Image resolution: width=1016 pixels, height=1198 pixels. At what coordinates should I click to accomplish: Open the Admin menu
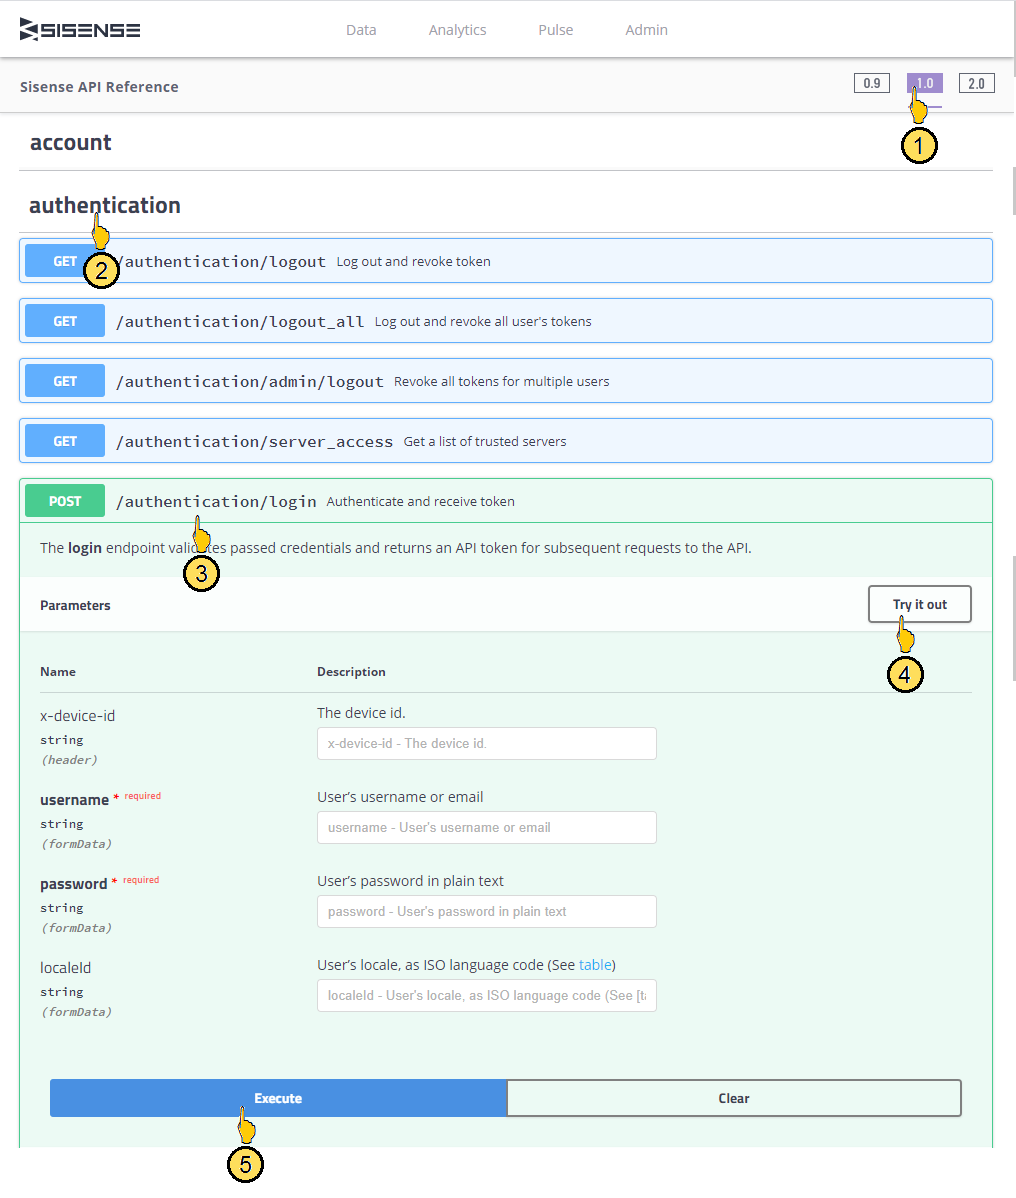tap(646, 30)
